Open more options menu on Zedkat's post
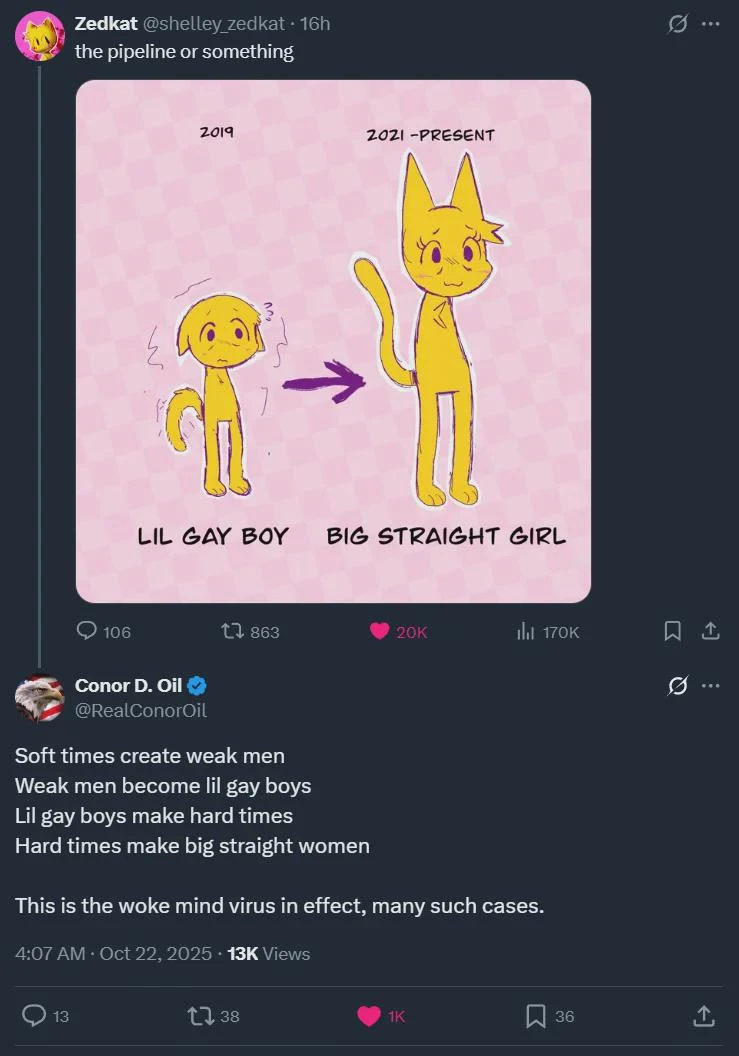739x1056 pixels. pyautogui.click(x=711, y=24)
